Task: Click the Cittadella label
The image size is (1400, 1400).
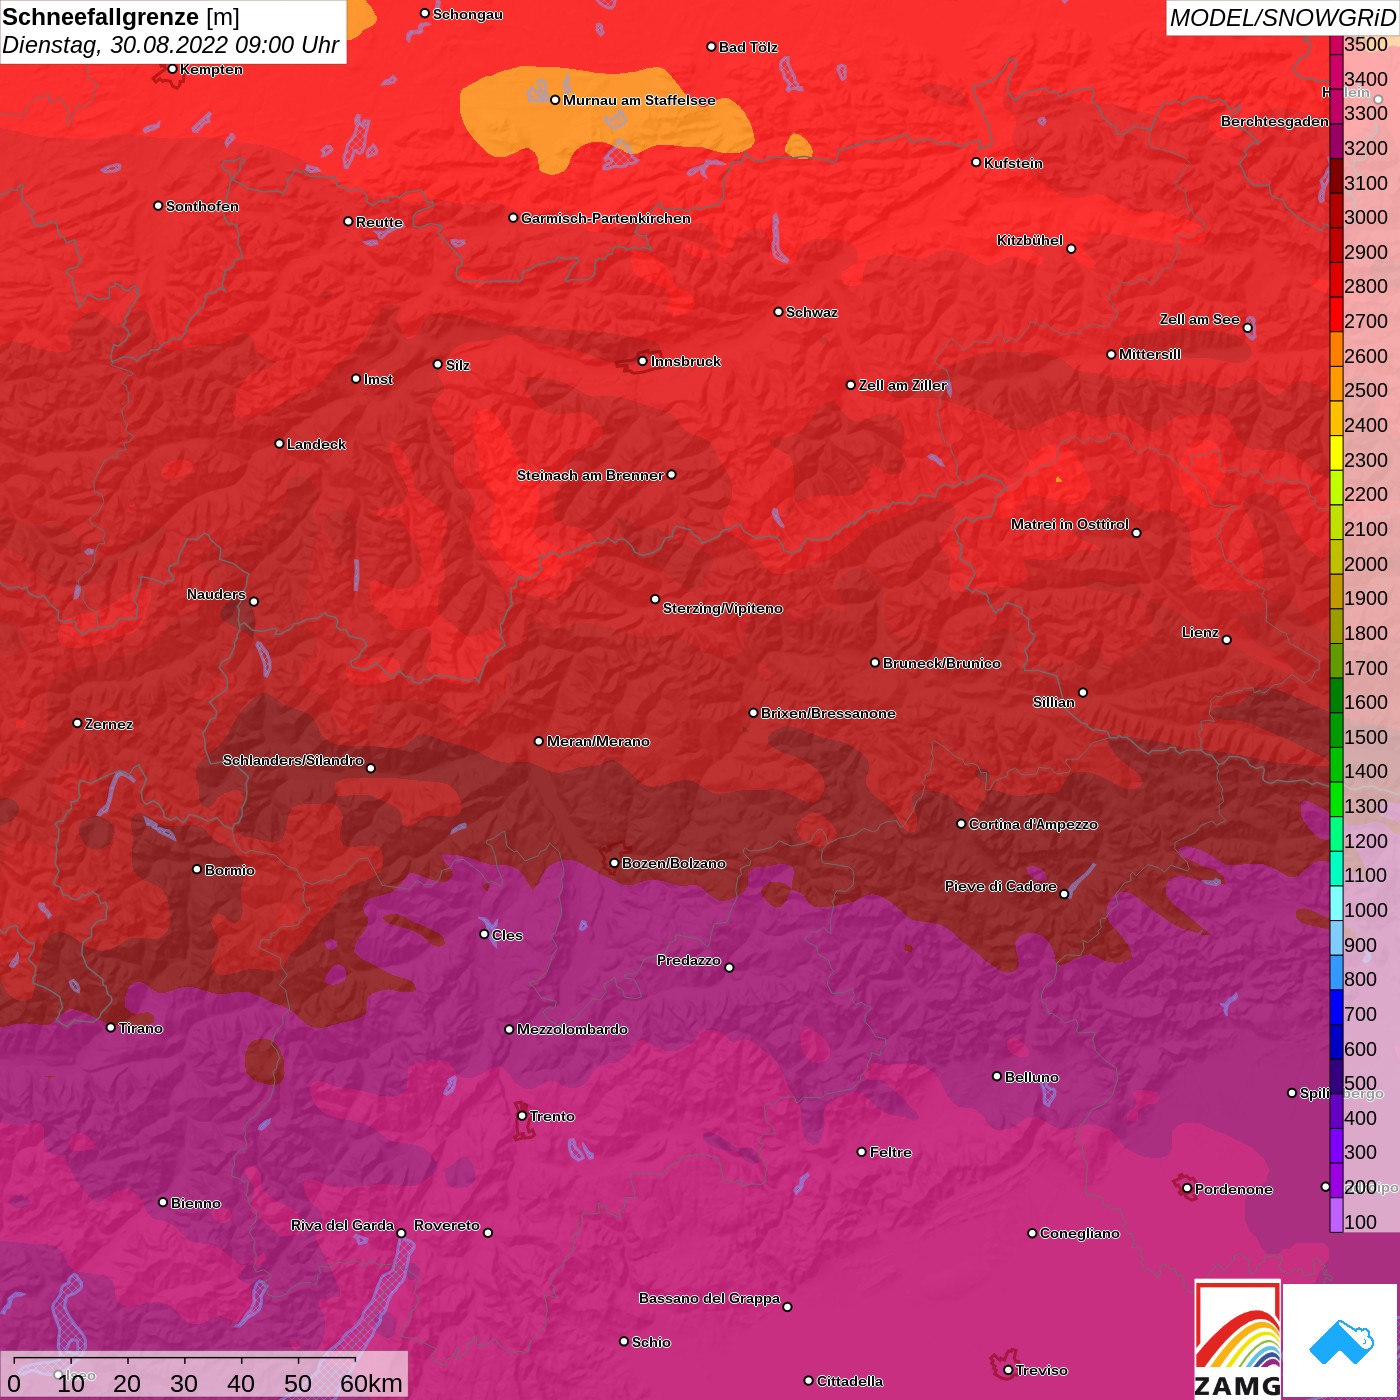Action: 850,1381
